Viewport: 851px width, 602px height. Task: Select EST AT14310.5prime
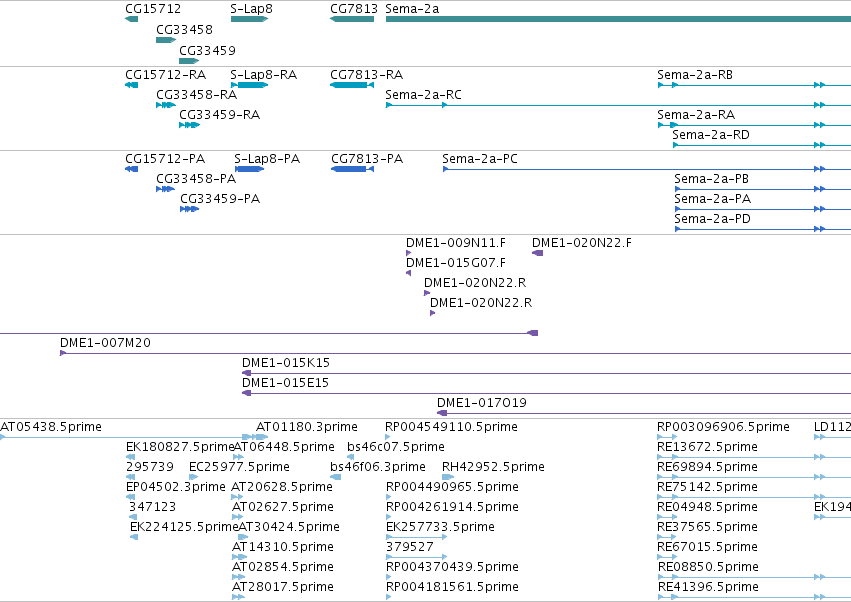click(x=283, y=547)
